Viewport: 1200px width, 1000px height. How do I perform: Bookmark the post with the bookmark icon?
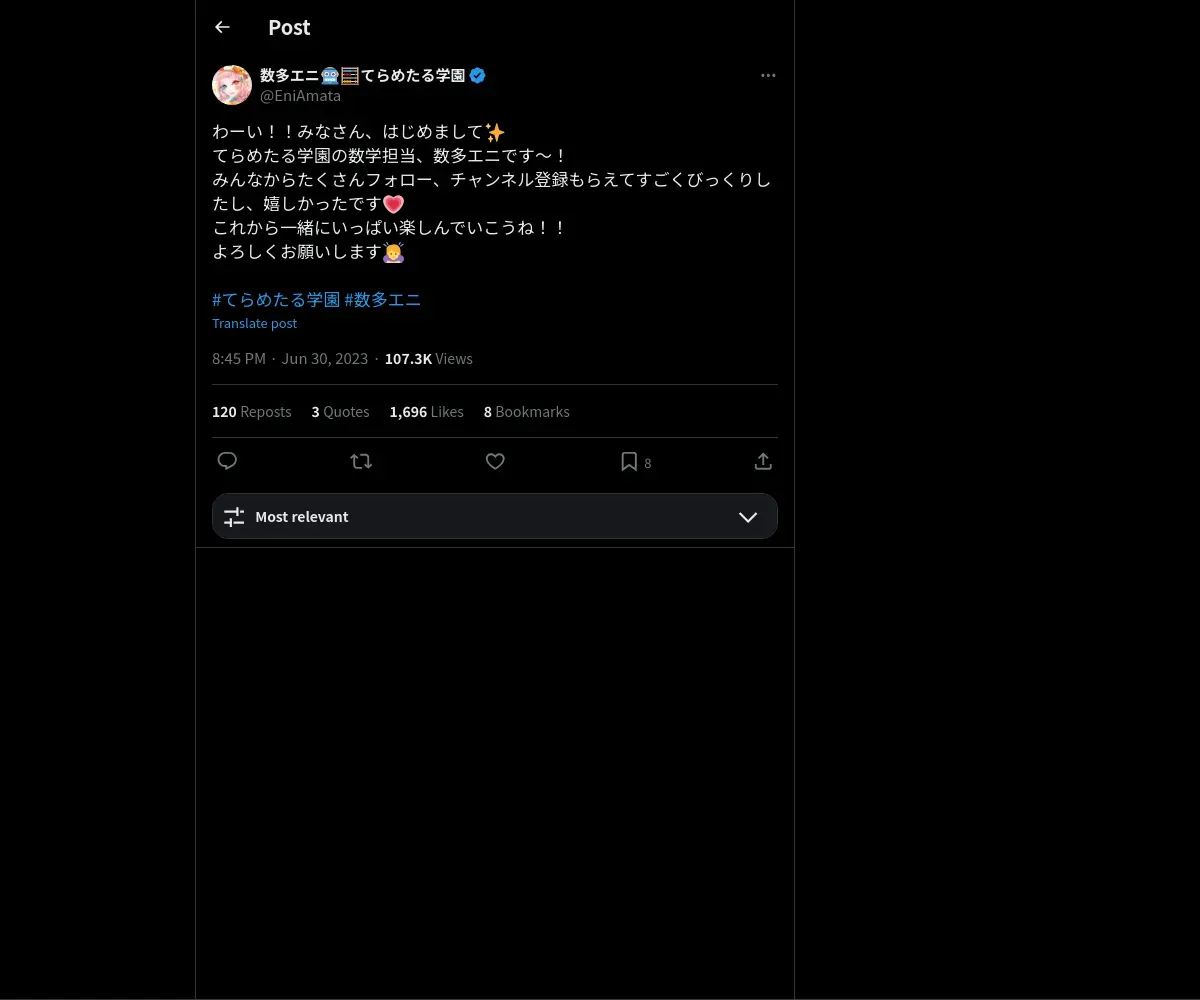pyautogui.click(x=629, y=461)
